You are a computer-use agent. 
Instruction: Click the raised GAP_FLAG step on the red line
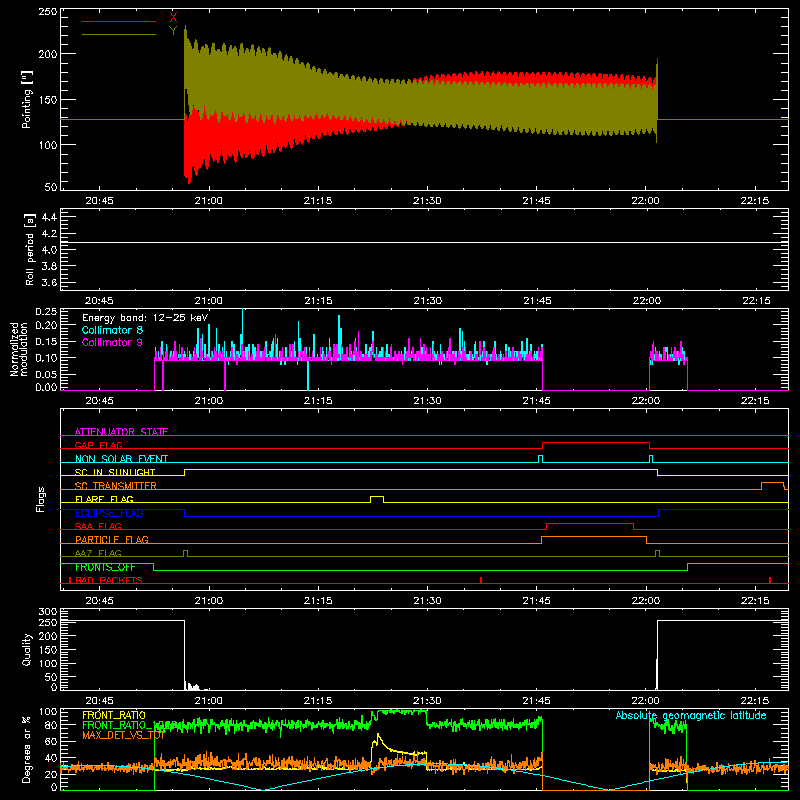595,443
